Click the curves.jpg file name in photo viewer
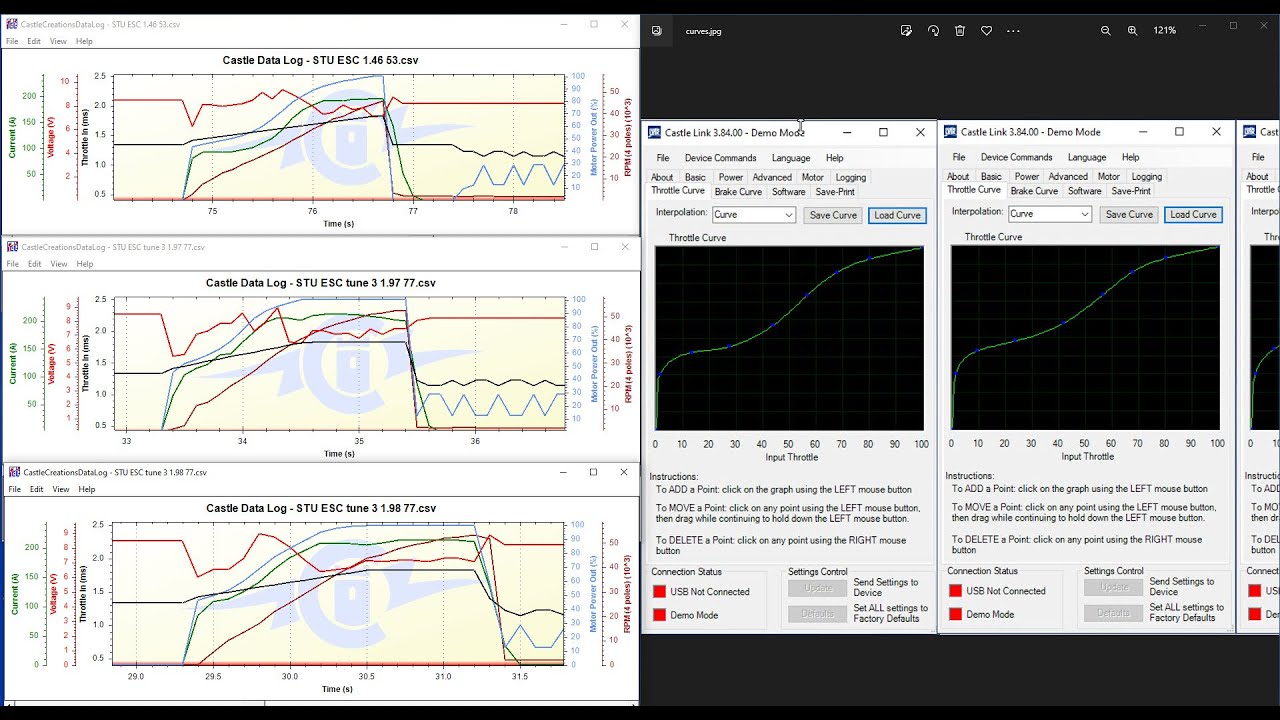The height and width of the screenshot is (720, 1280). tap(703, 31)
